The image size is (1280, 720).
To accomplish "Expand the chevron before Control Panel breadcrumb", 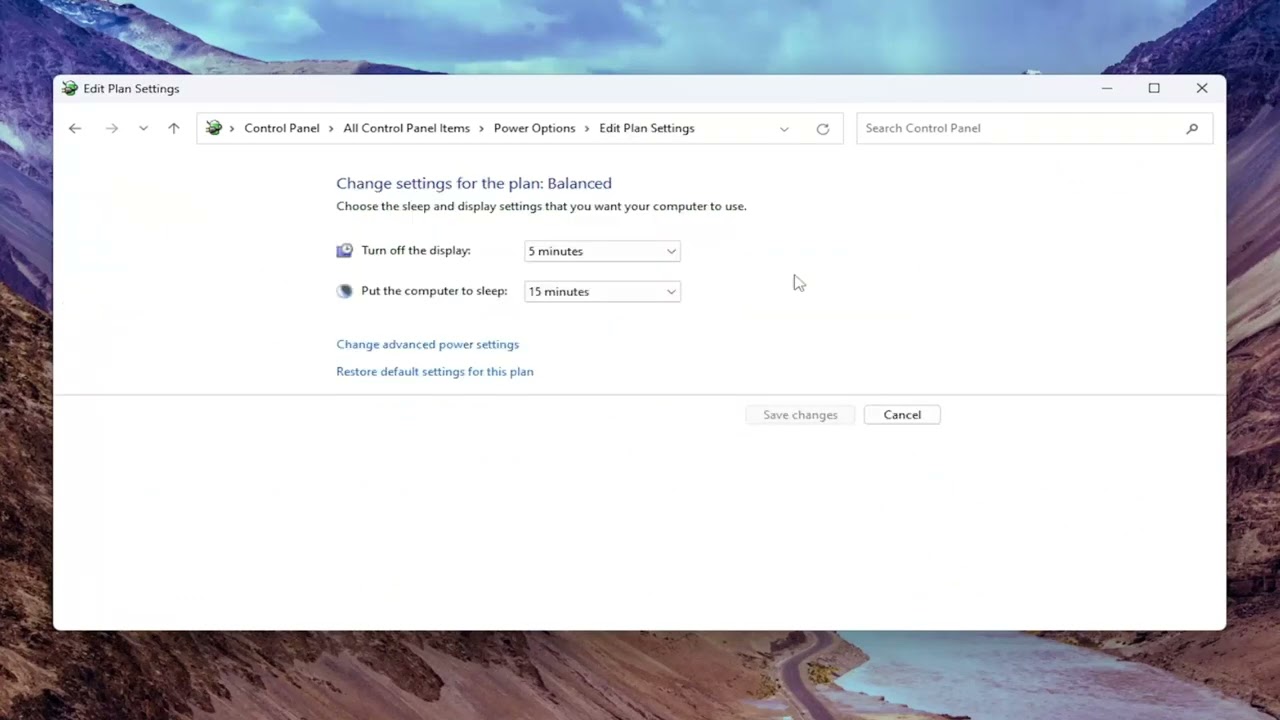I will pyautogui.click(x=232, y=128).
